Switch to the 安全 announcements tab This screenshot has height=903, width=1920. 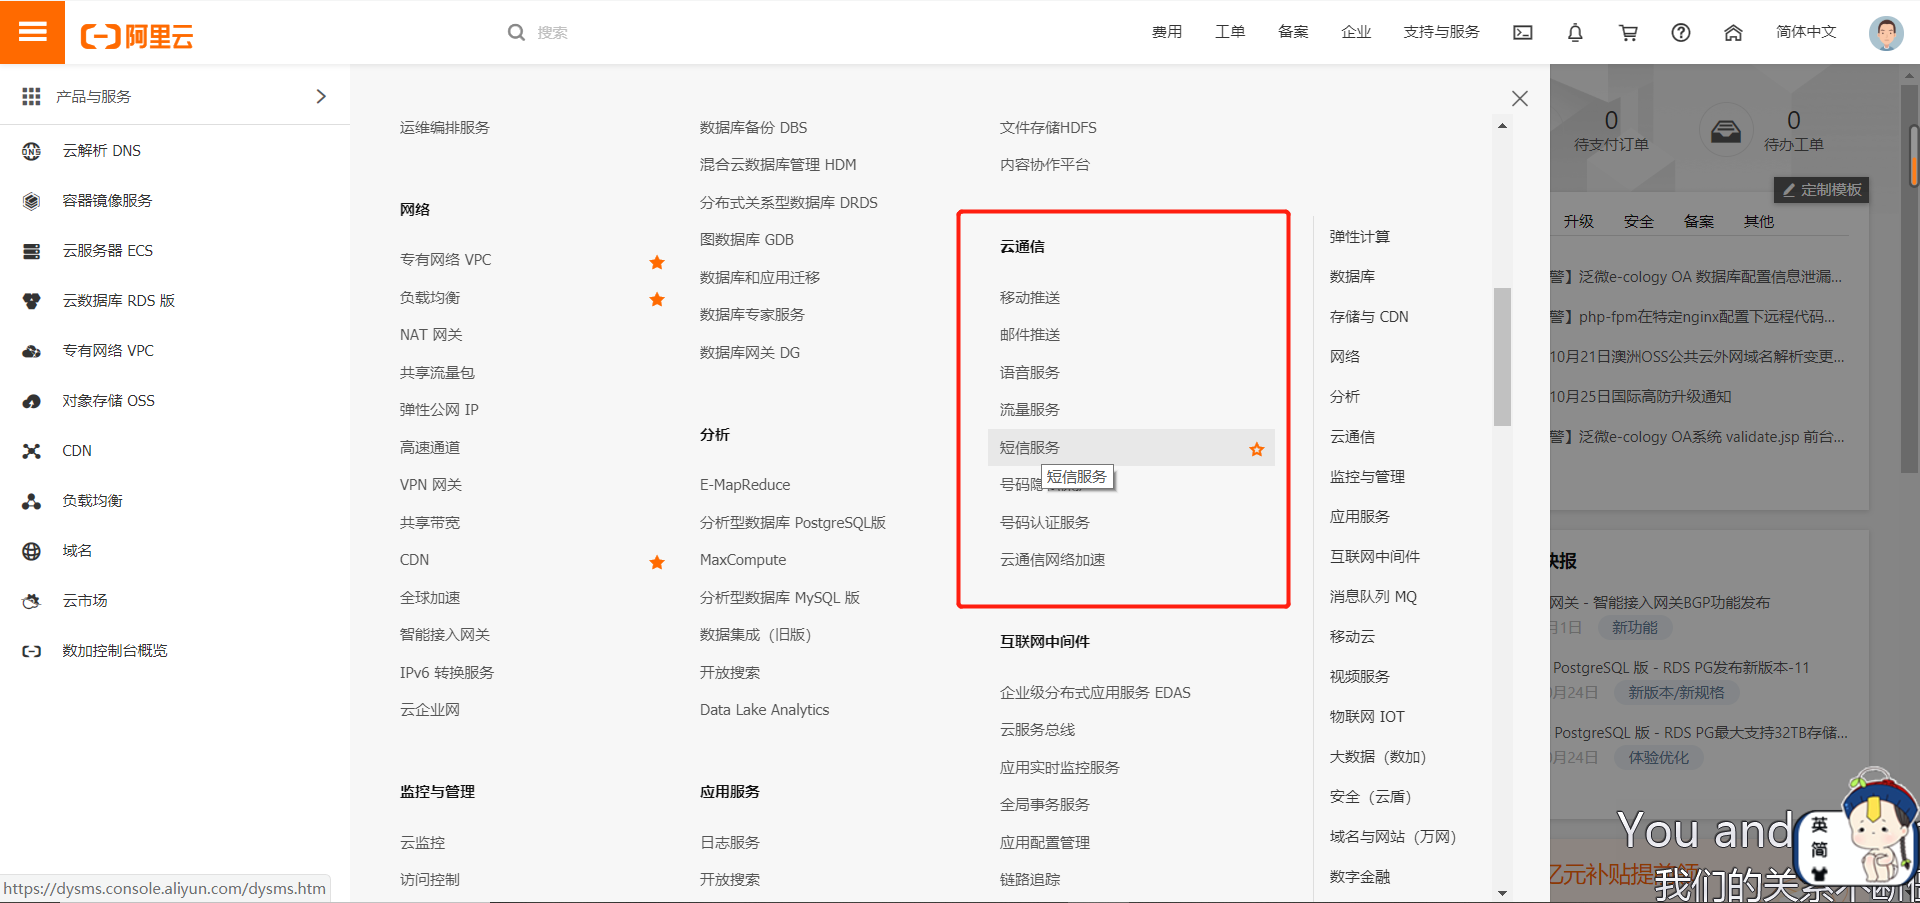(1638, 222)
